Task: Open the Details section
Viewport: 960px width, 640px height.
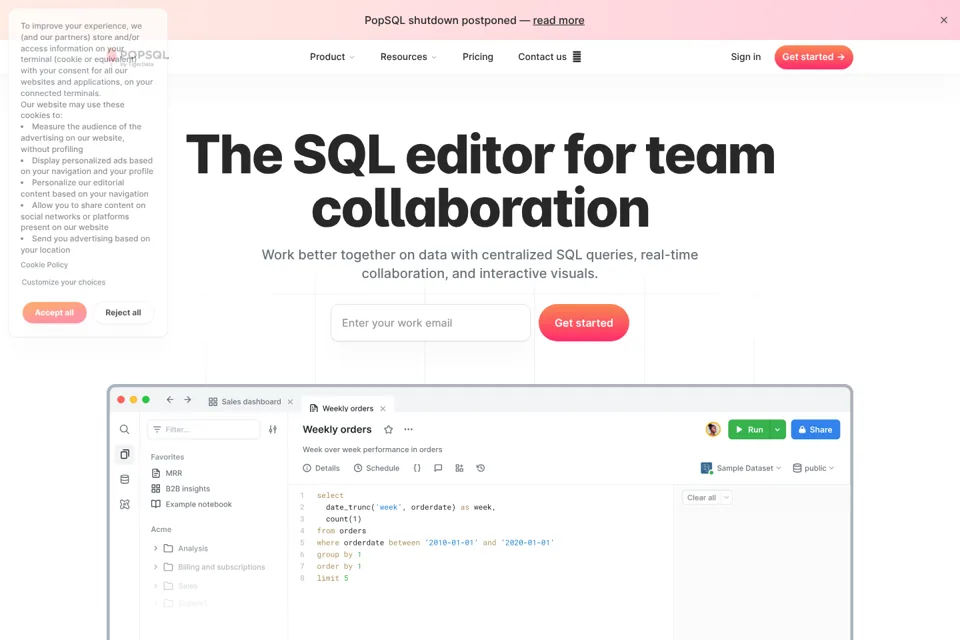Action: [x=321, y=468]
